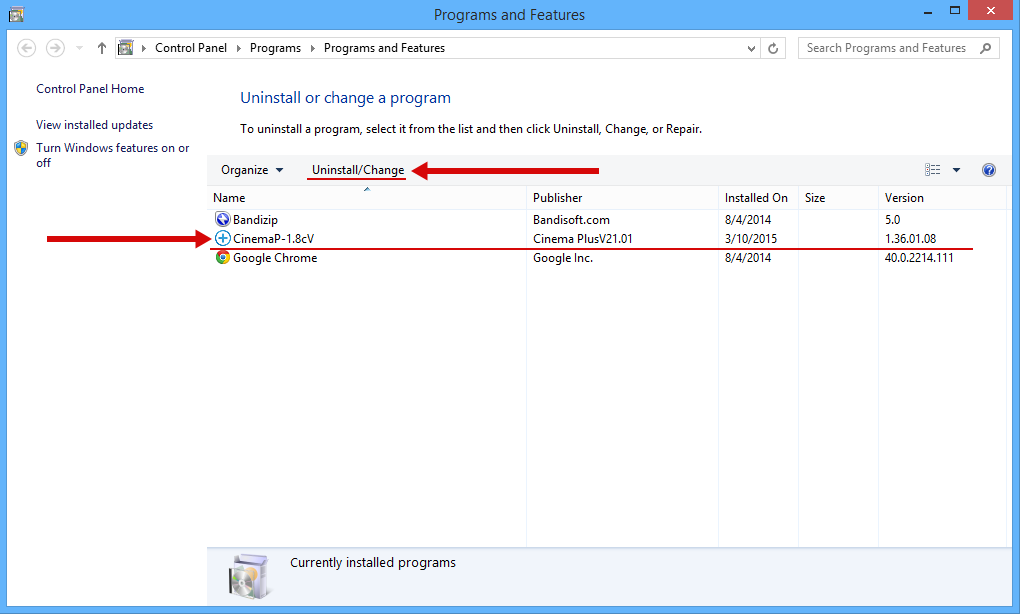1020x614 pixels.
Task: Select the Bandizip entry name
Action: (255, 220)
